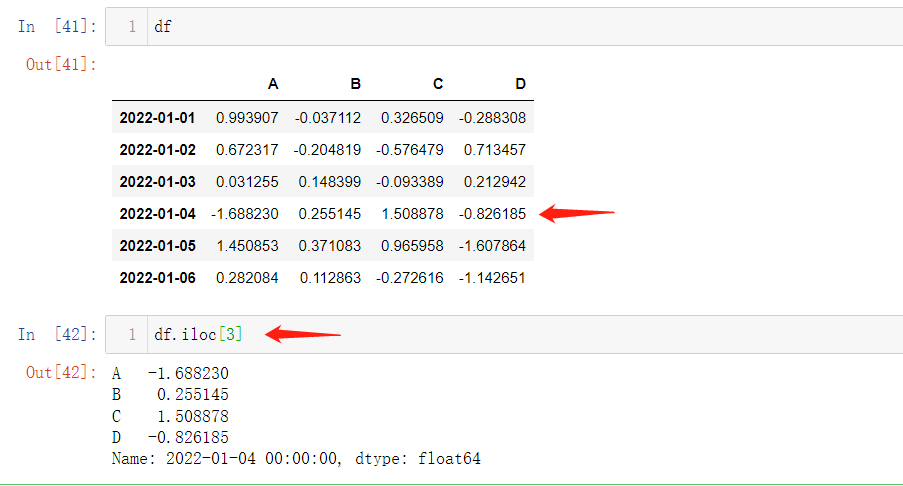Image resolution: width=903 pixels, height=486 pixels.
Task: Click cell value -0.037112
Action: 328,118
